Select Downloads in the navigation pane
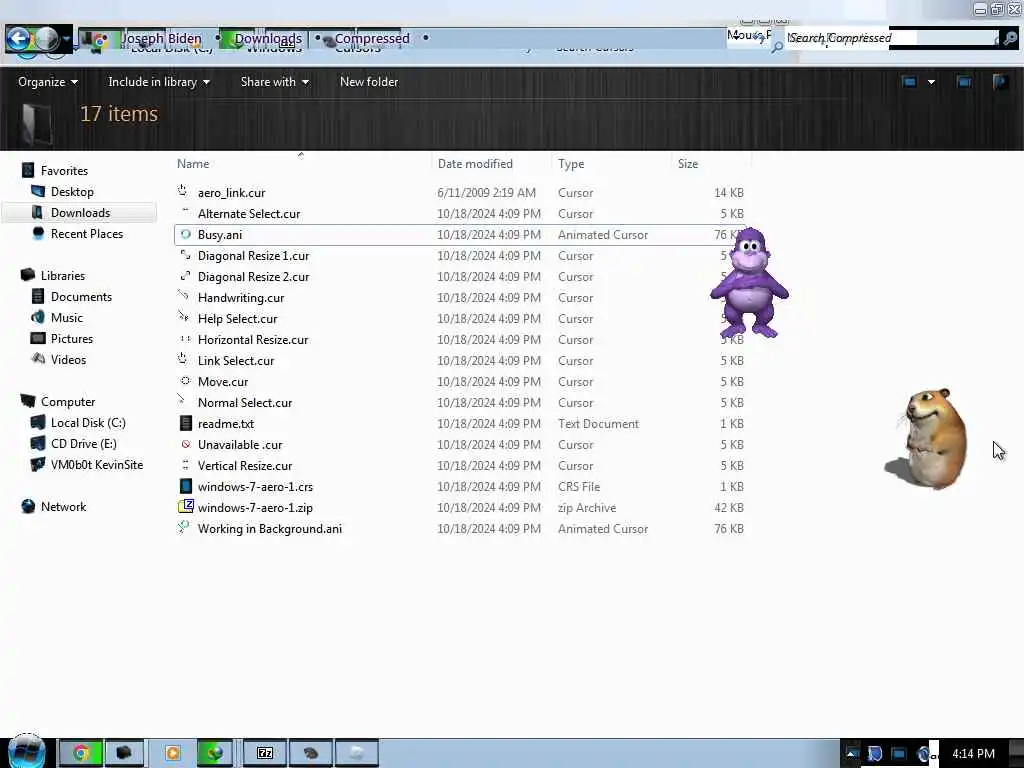The width and height of the screenshot is (1024, 768). click(x=80, y=212)
